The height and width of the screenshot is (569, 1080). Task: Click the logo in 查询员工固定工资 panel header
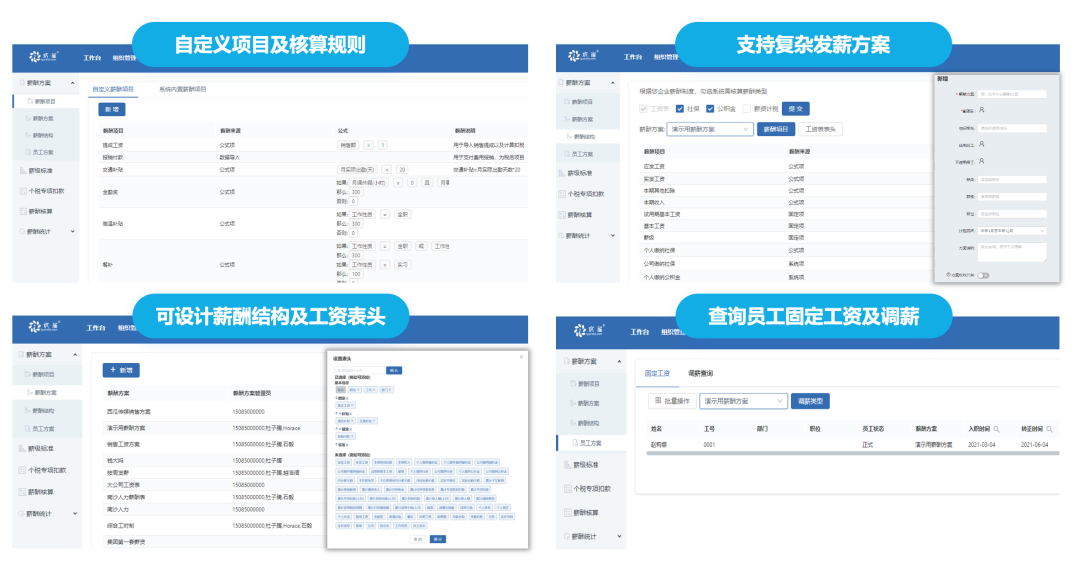(x=590, y=331)
